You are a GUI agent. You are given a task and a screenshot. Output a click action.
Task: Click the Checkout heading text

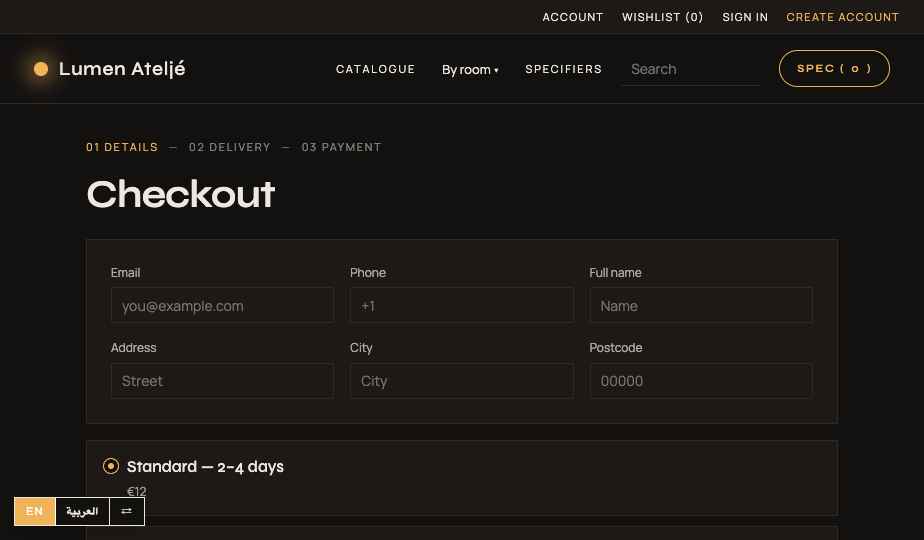tap(181, 194)
